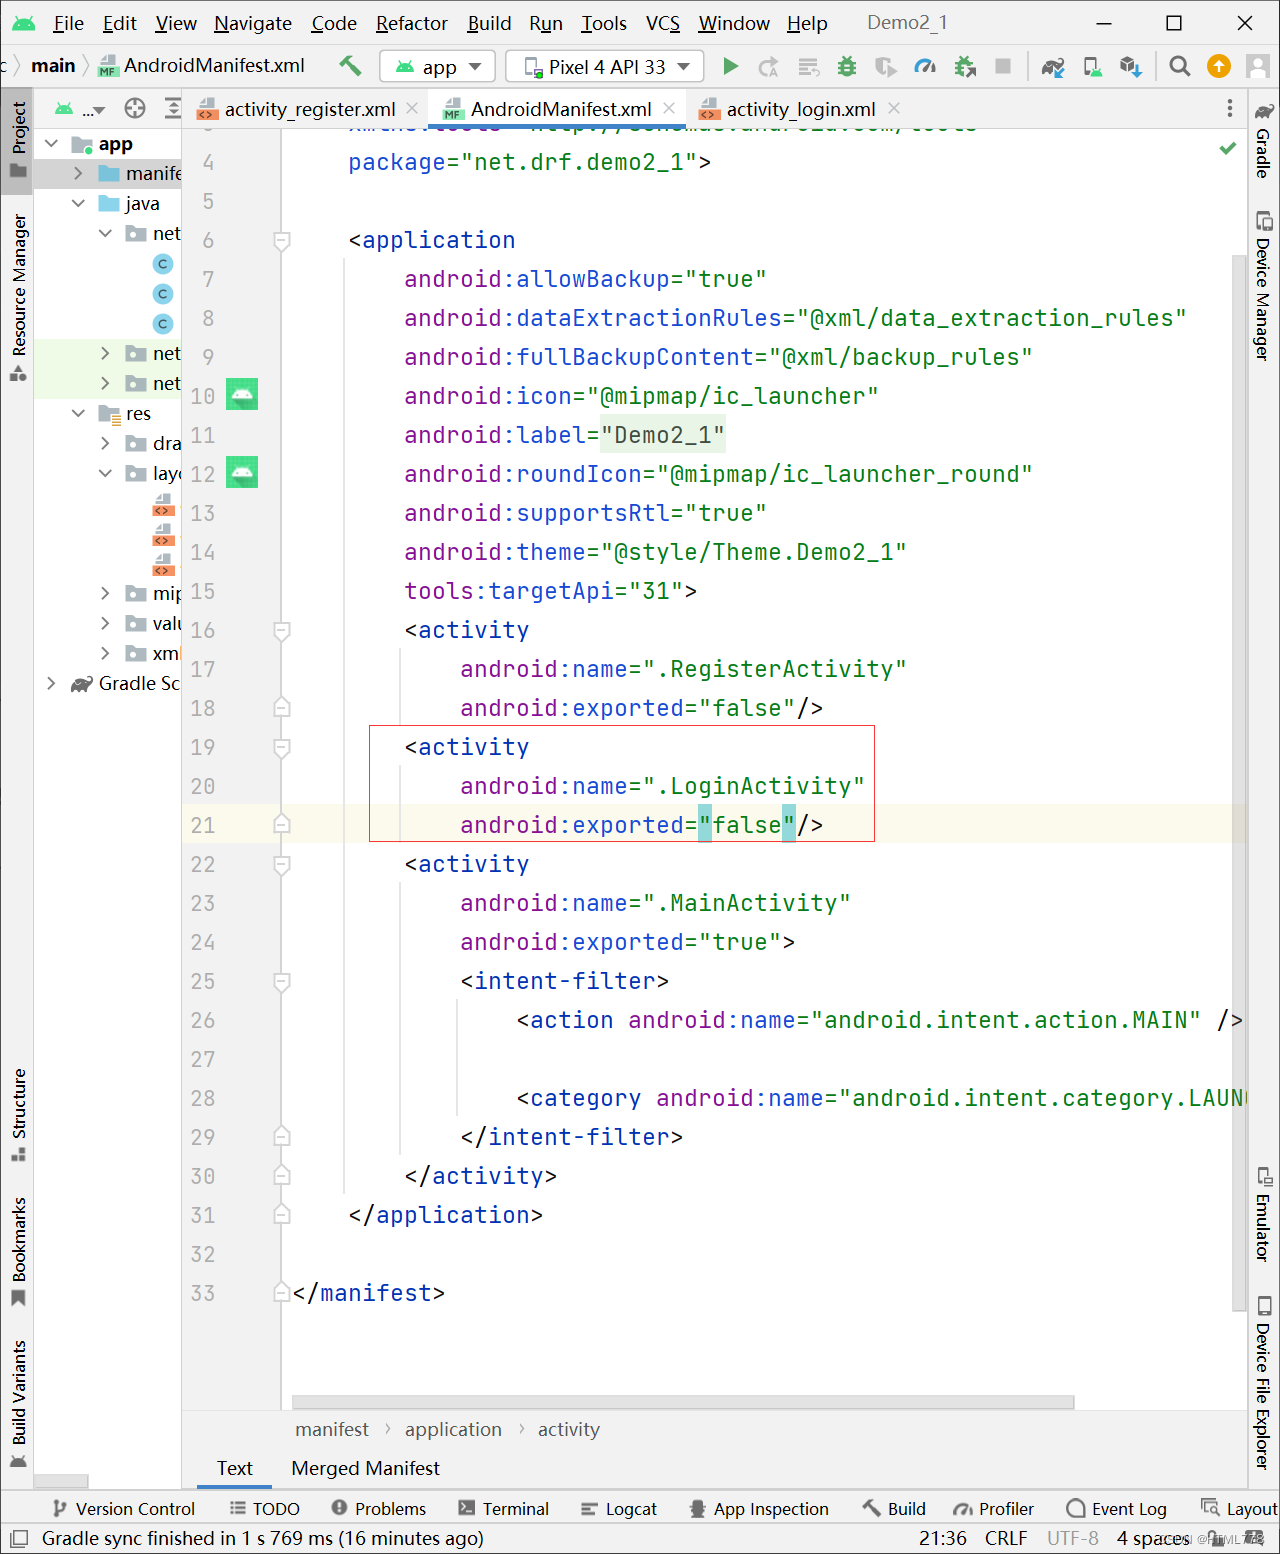Collapse the res folder node
This screenshot has height=1554, width=1280.
pos(78,414)
